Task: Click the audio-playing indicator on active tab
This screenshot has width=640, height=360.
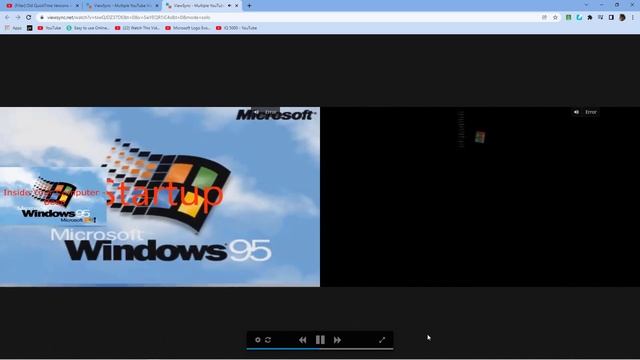Action: 229,6
